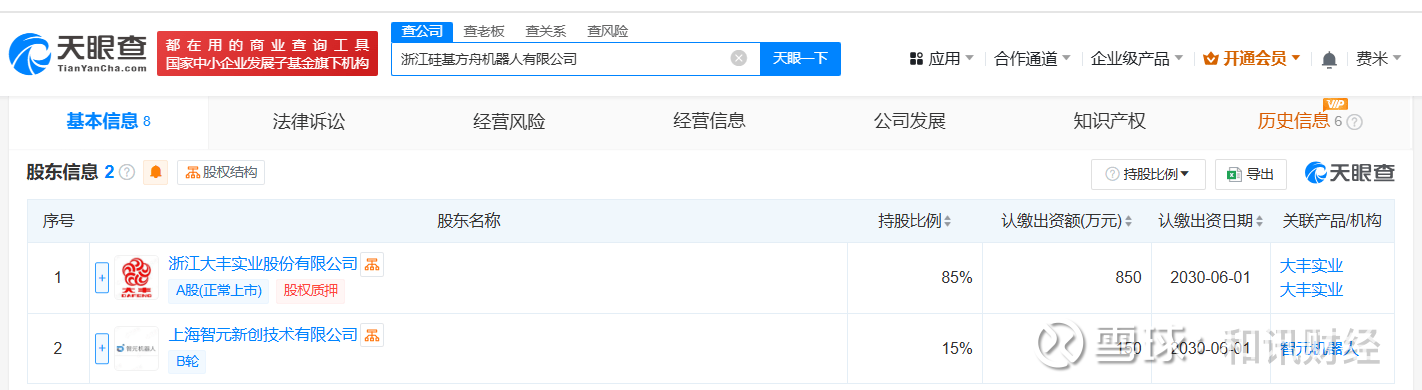Click the 天眼一下 search button
Viewport: 1422px width, 390px height.
(801, 58)
